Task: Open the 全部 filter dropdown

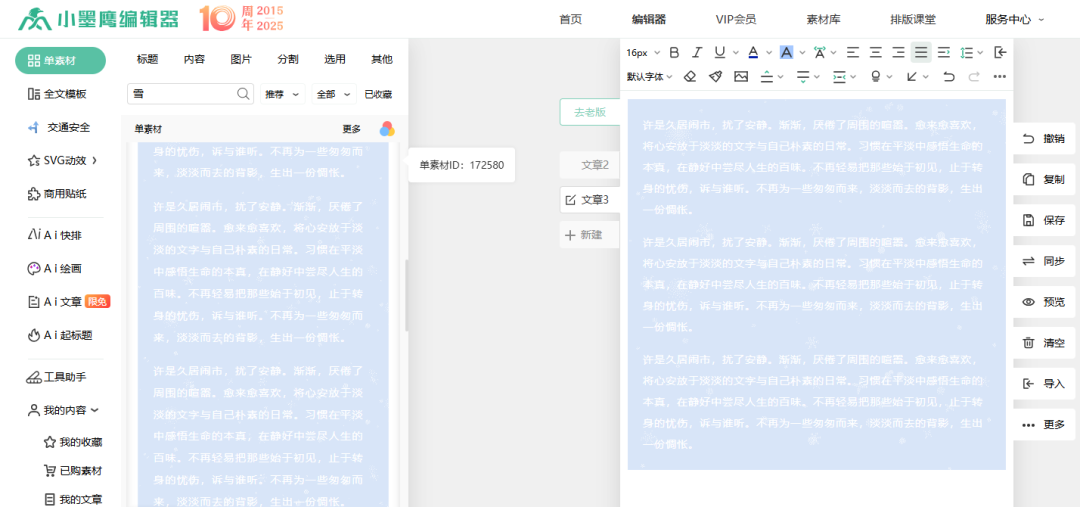Action: pos(334,94)
